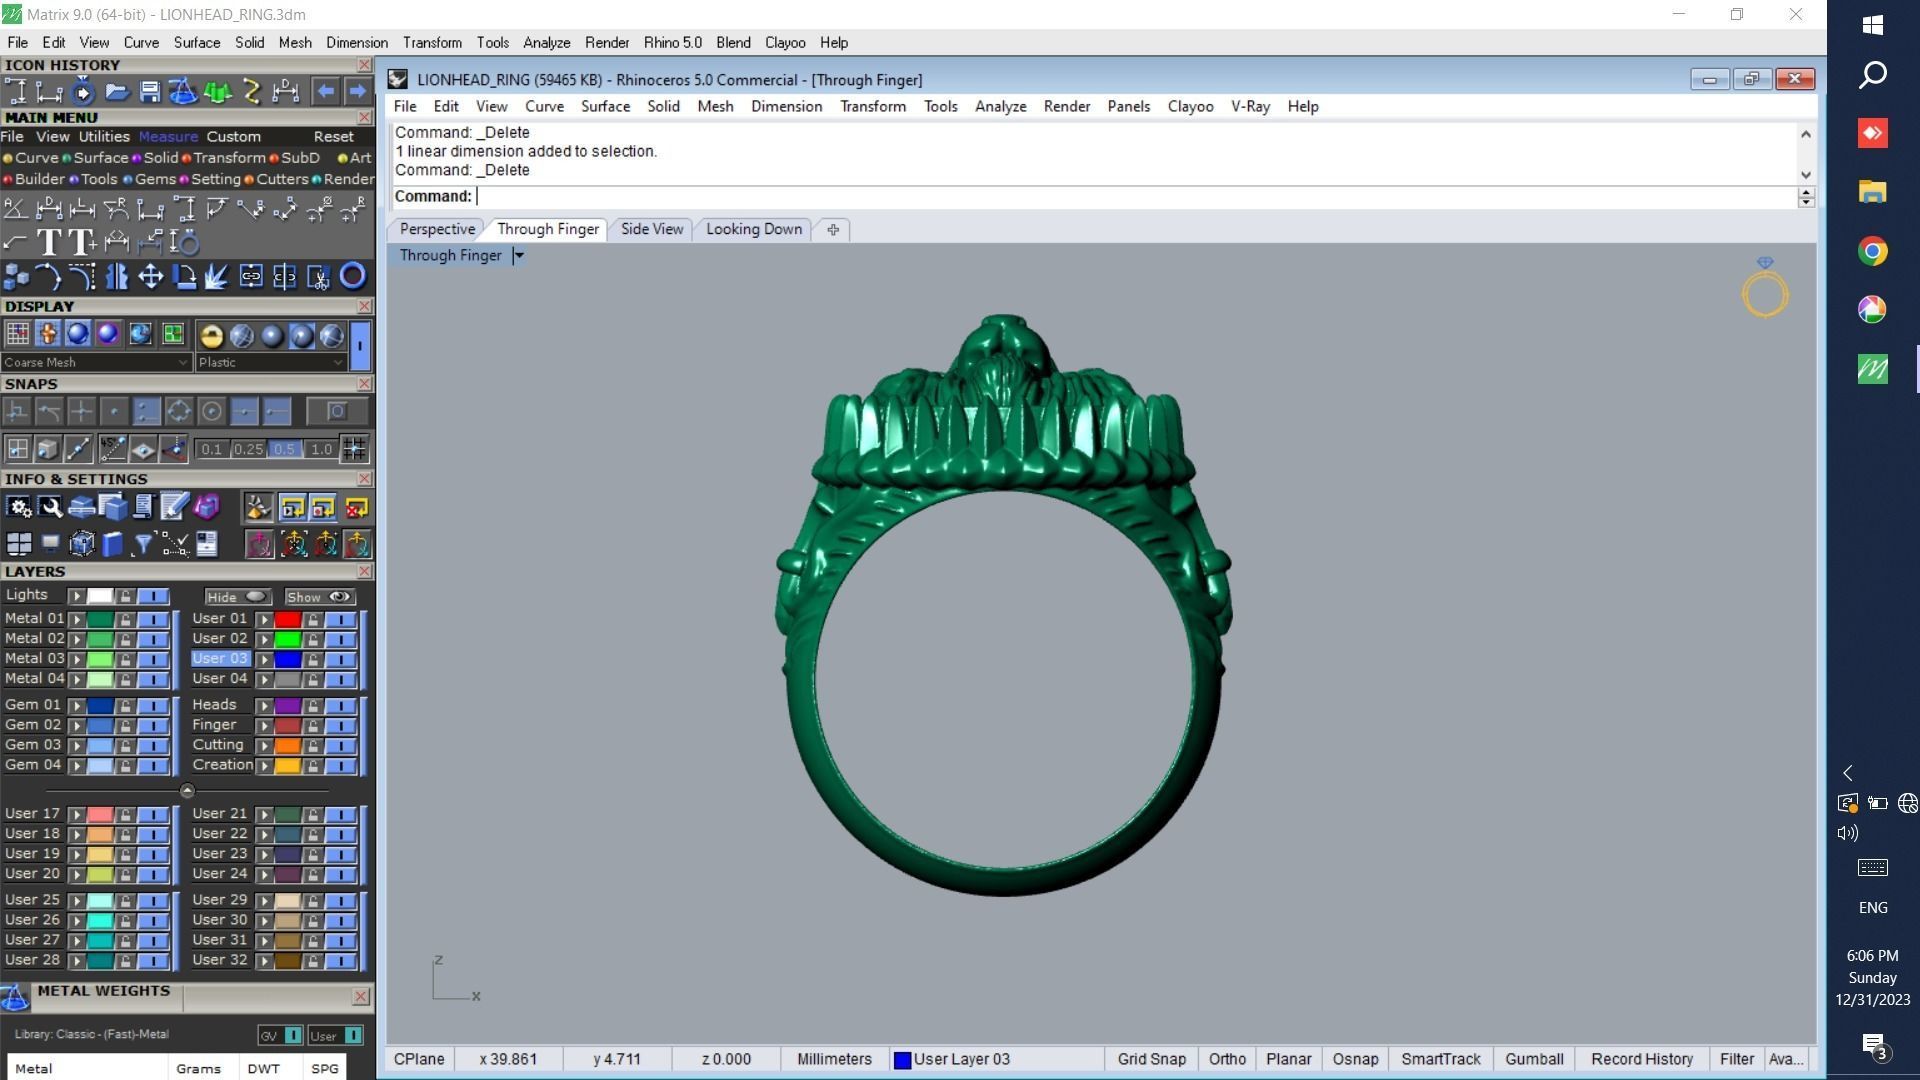This screenshot has height=1080, width=1920.
Task: Select the gold sphere material icon
Action: click(211, 336)
